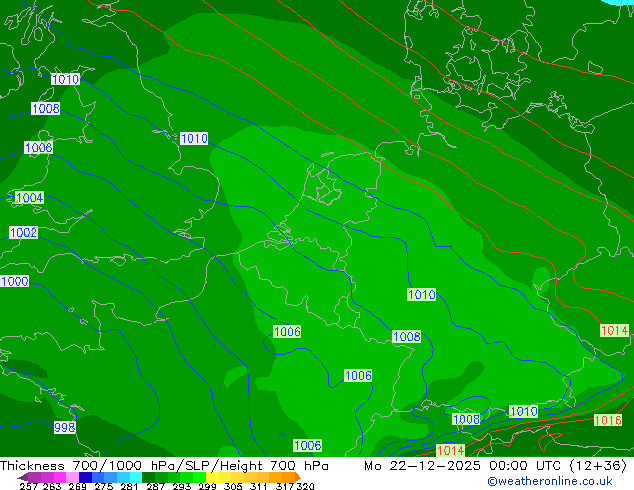634x490 pixels.
Task: Click the legend value 281
Action: click(129, 486)
